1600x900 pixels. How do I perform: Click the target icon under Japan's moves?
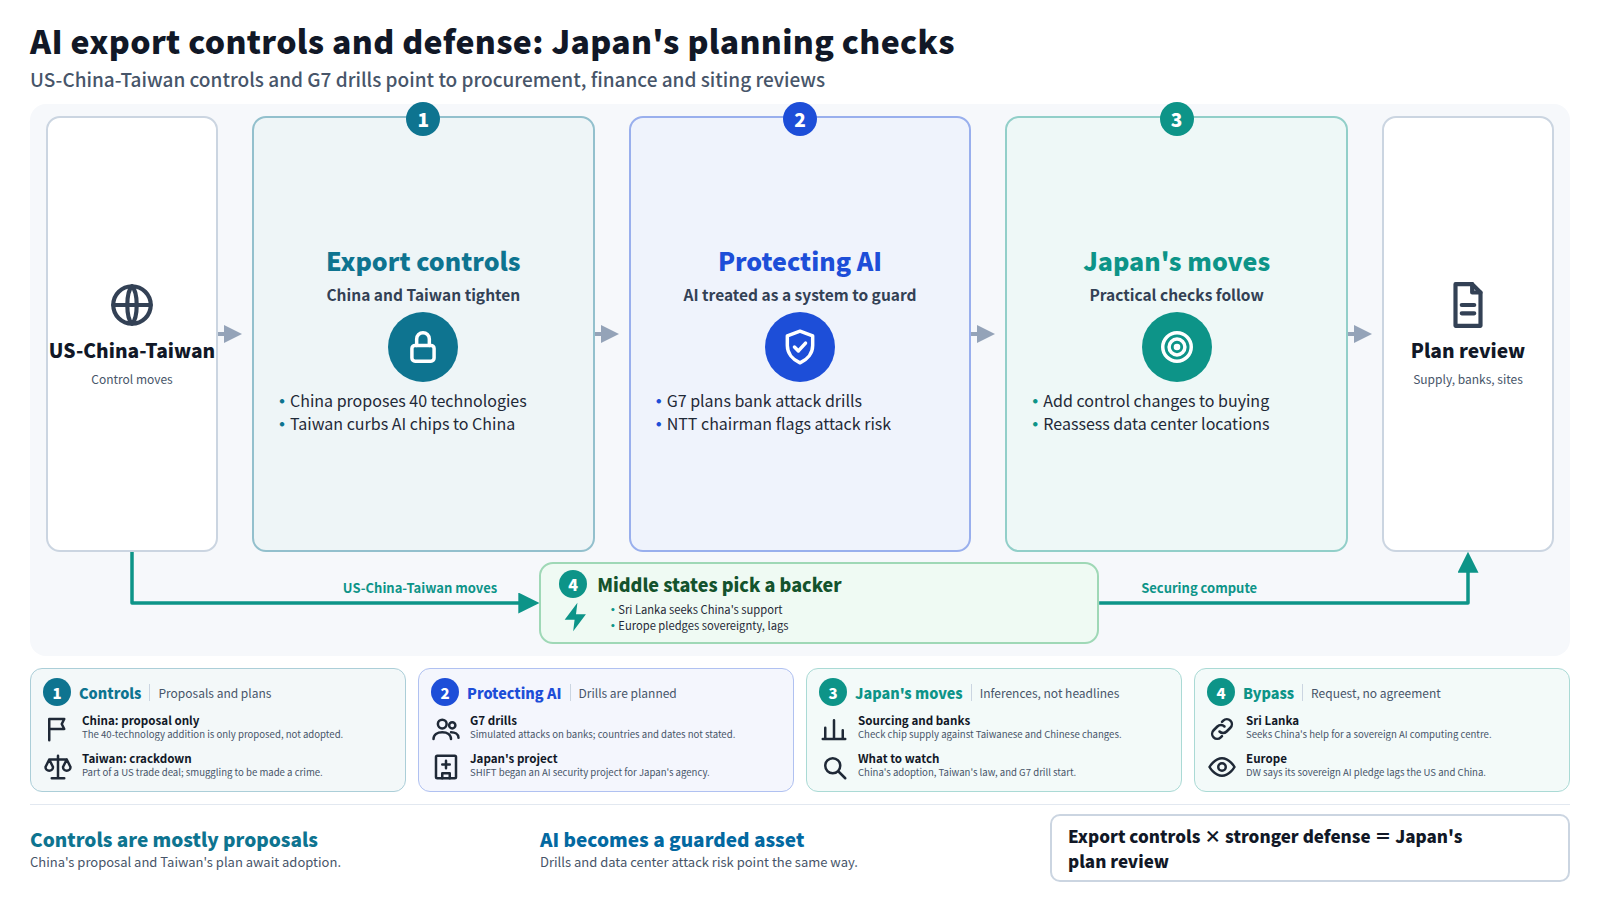[1177, 347]
